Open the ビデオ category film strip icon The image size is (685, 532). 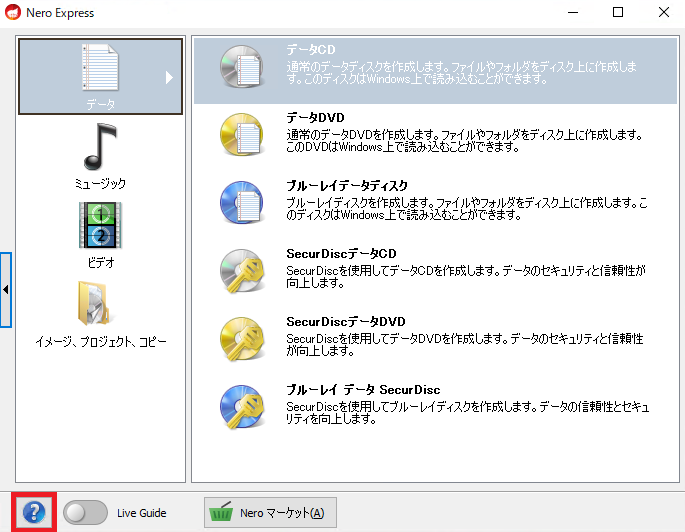[x=100, y=225]
